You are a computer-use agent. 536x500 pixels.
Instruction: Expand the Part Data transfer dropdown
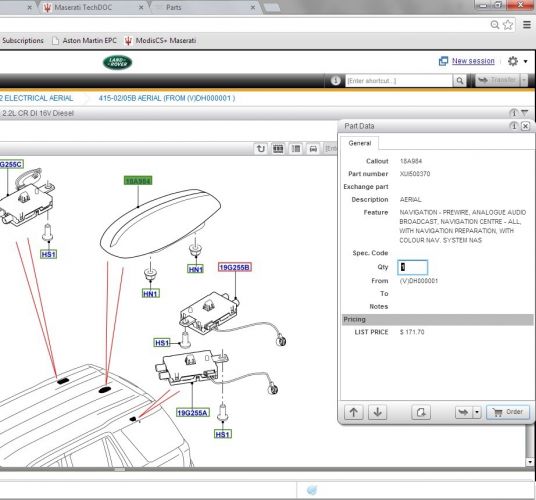[477, 412]
